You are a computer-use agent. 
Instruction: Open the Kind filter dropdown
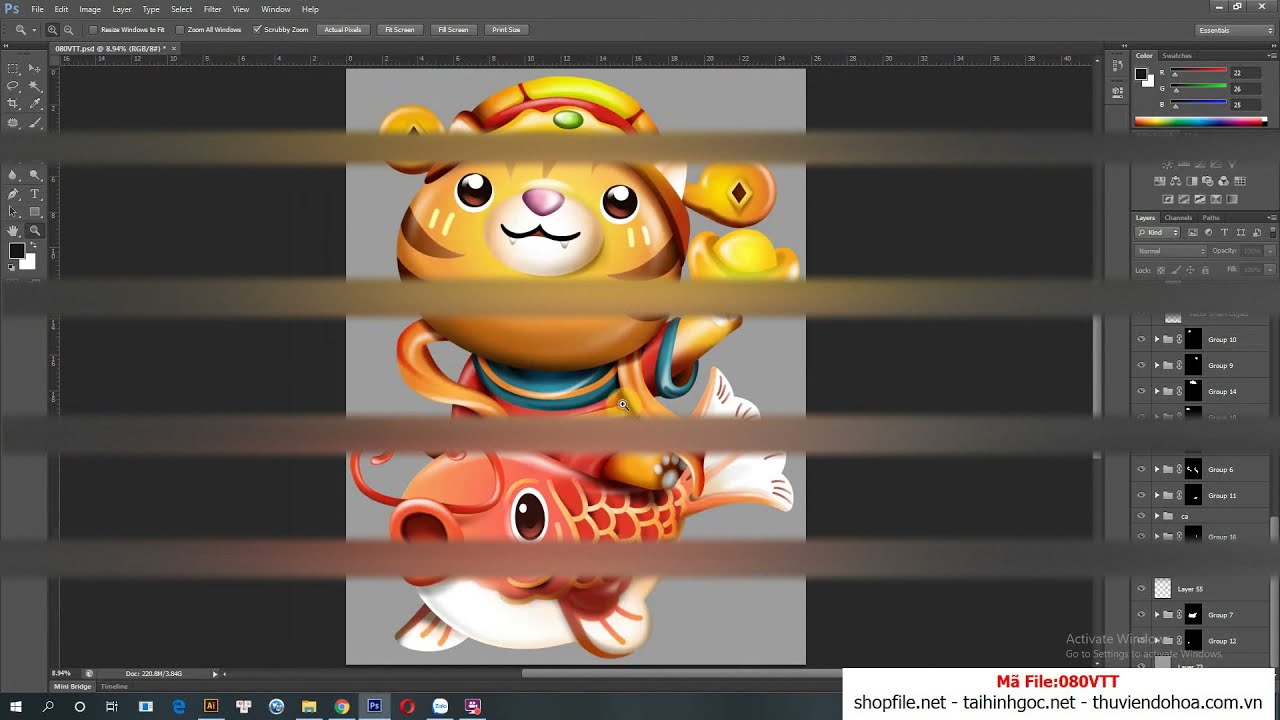pos(1158,232)
